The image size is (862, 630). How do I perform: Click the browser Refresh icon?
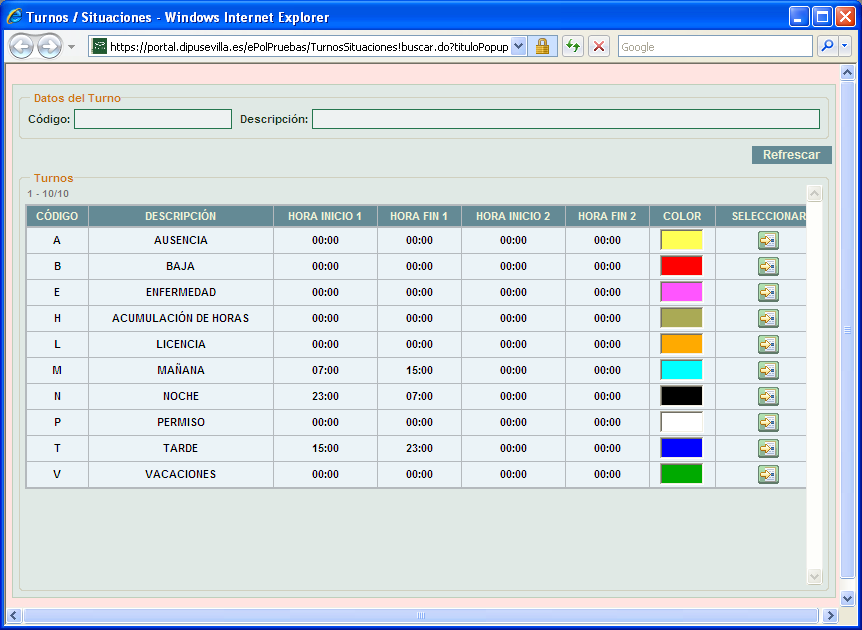tap(573, 47)
